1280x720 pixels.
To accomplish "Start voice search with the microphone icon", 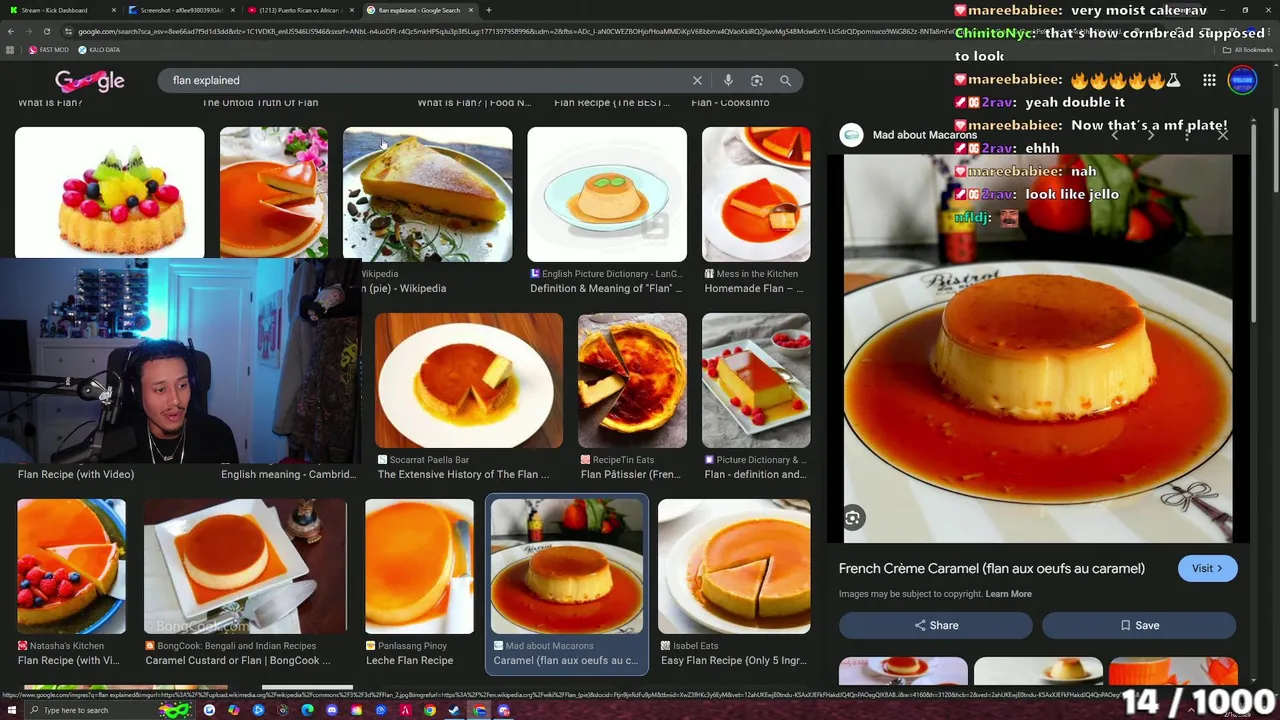I will click(x=728, y=80).
